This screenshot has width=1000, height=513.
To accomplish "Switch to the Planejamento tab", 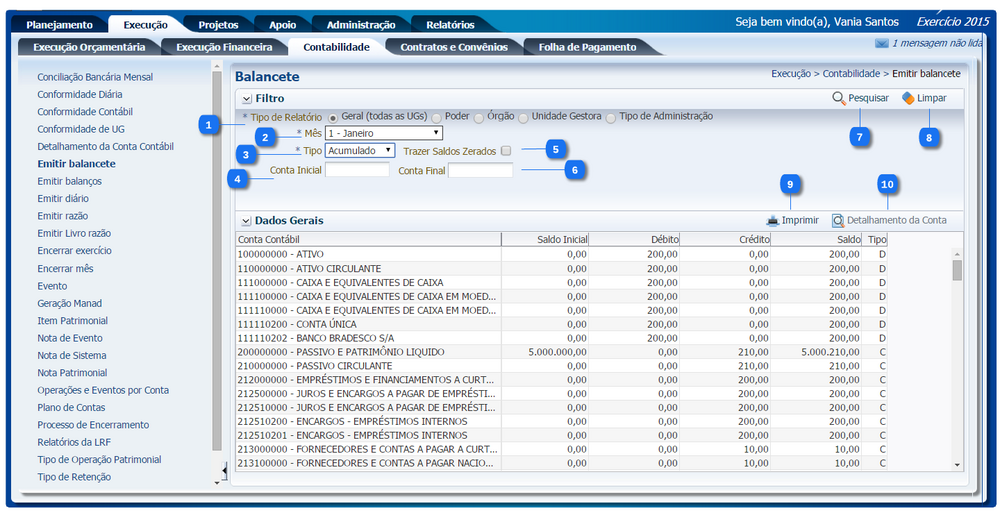I will coord(59,25).
